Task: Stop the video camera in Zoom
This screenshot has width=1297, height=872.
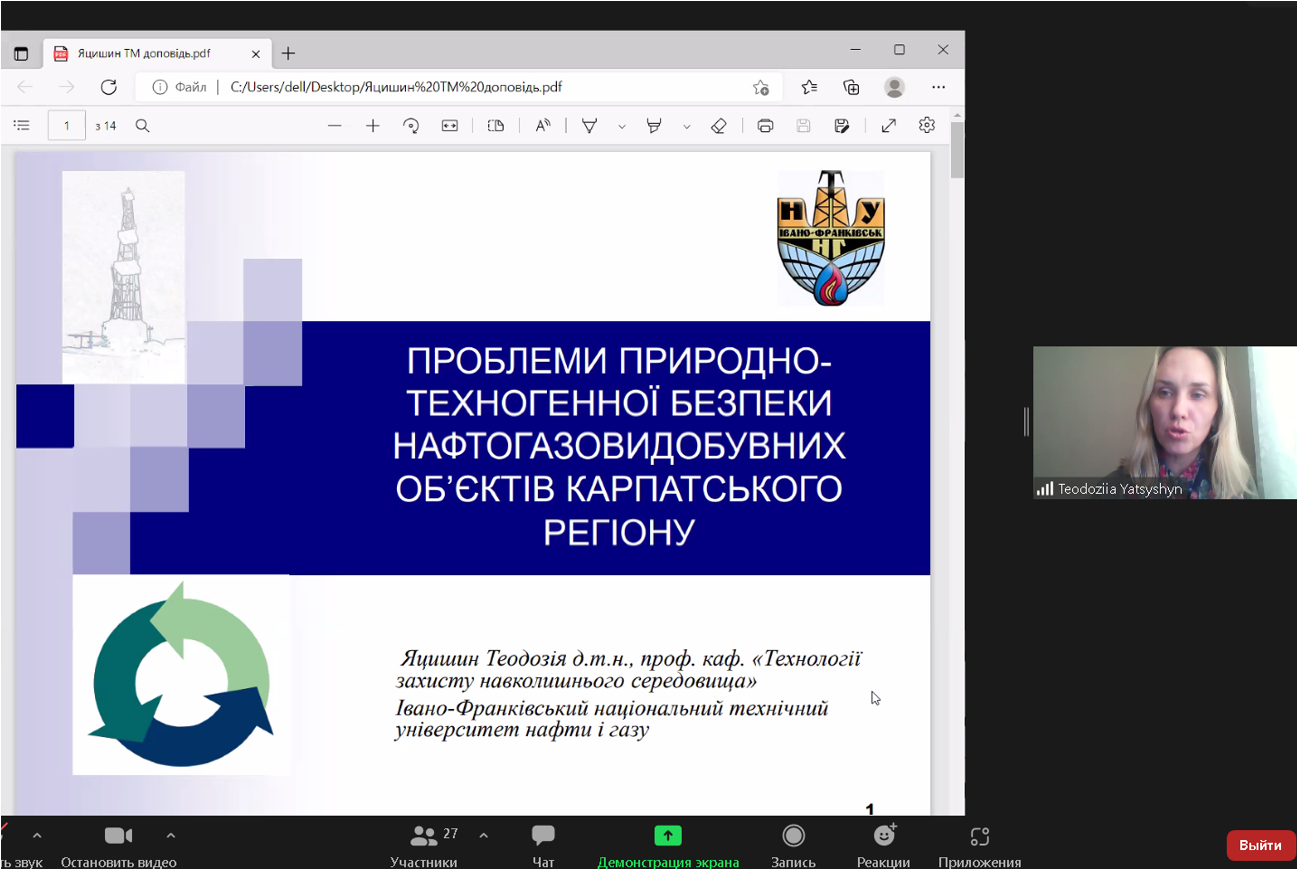Action: click(118, 845)
